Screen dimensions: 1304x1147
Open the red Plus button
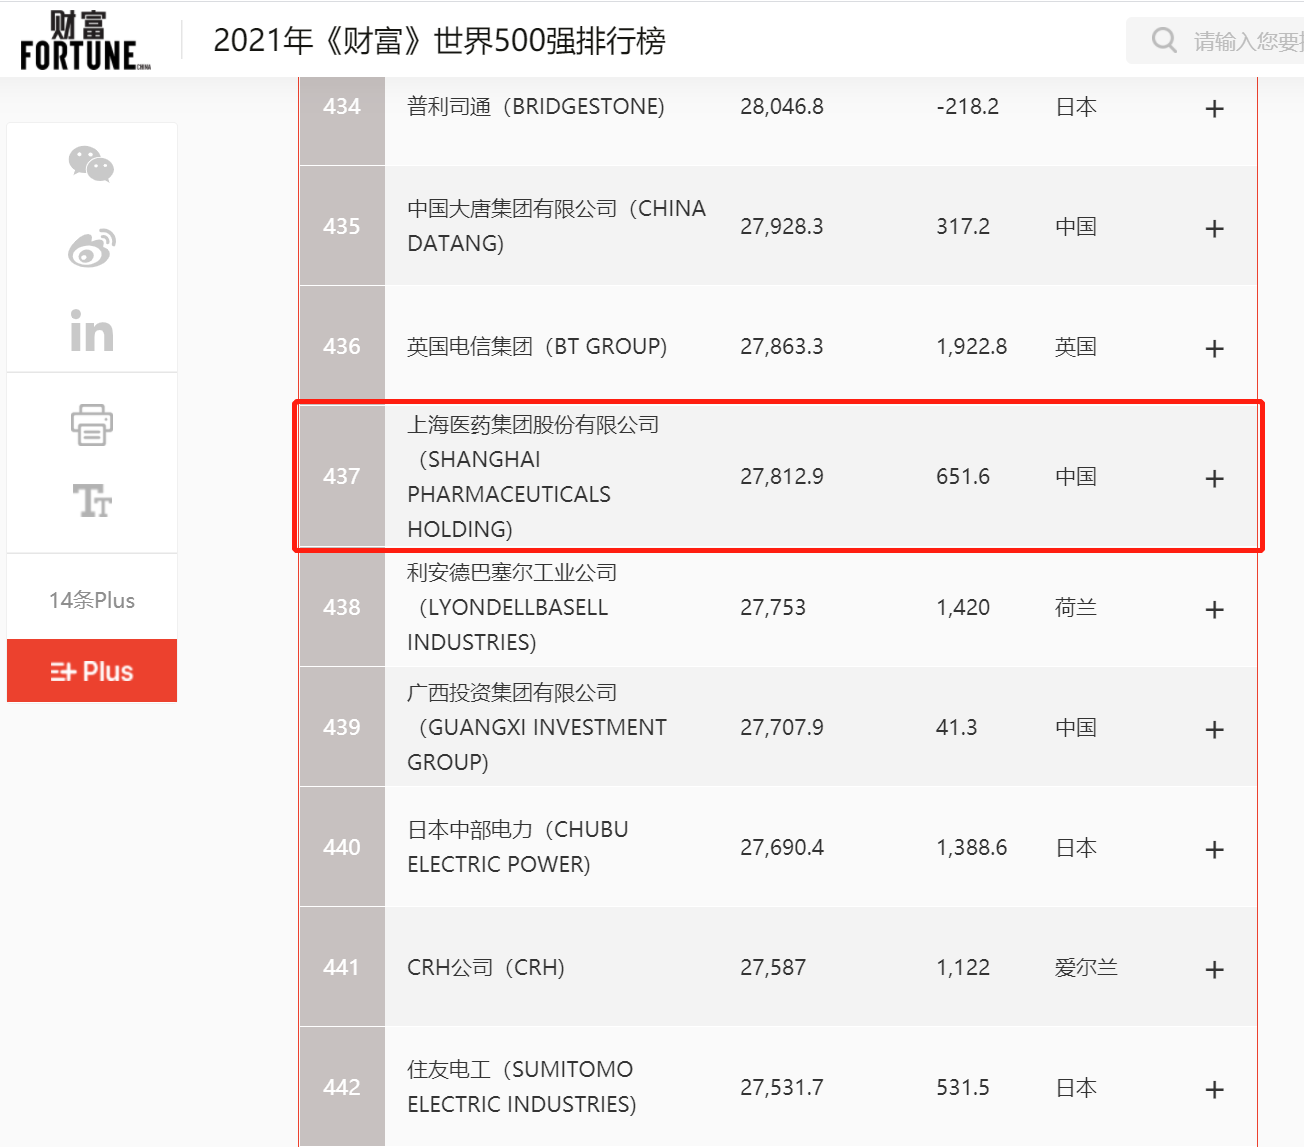coord(92,671)
